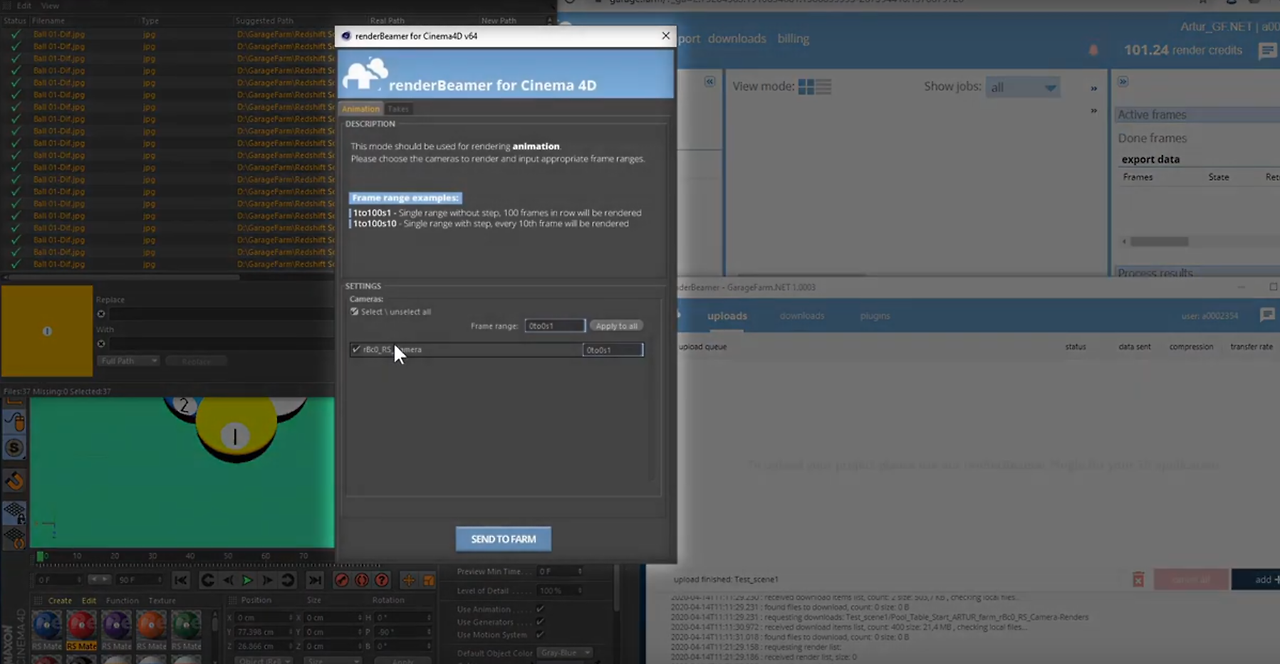Close the renderBeamer for Cinema4D dialog

pos(666,36)
